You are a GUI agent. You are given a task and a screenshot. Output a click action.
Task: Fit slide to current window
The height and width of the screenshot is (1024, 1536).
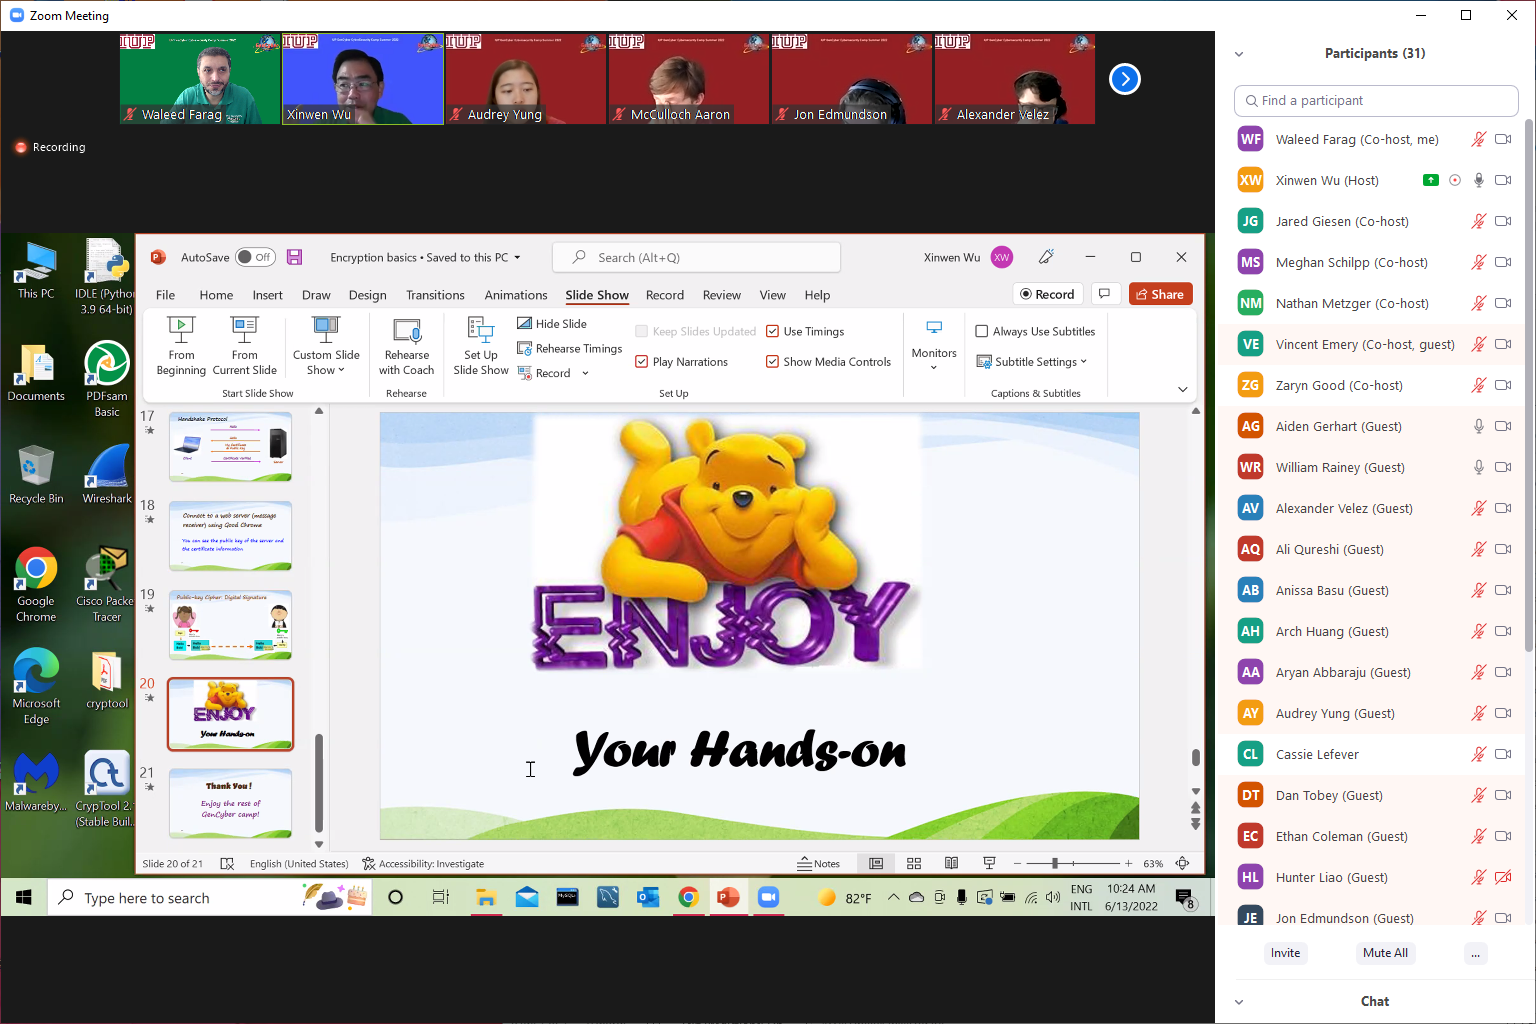click(1183, 863)
